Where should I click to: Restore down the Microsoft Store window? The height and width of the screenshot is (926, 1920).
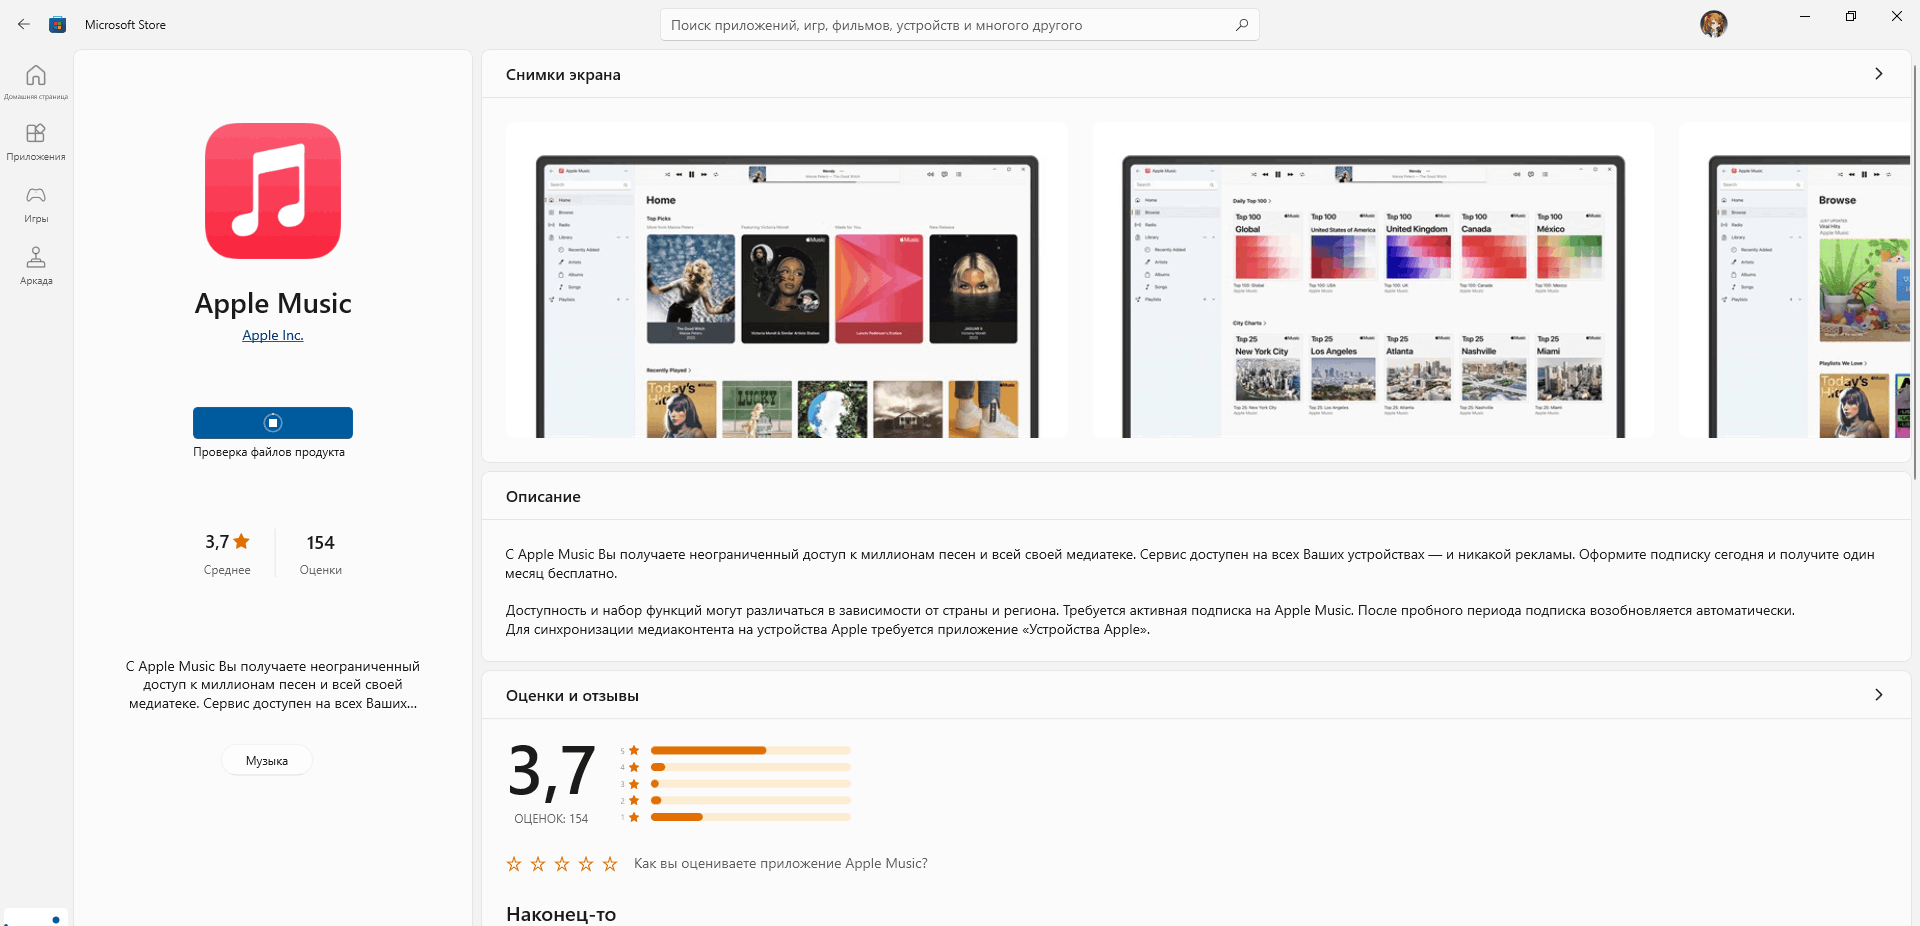(1851, 16)
